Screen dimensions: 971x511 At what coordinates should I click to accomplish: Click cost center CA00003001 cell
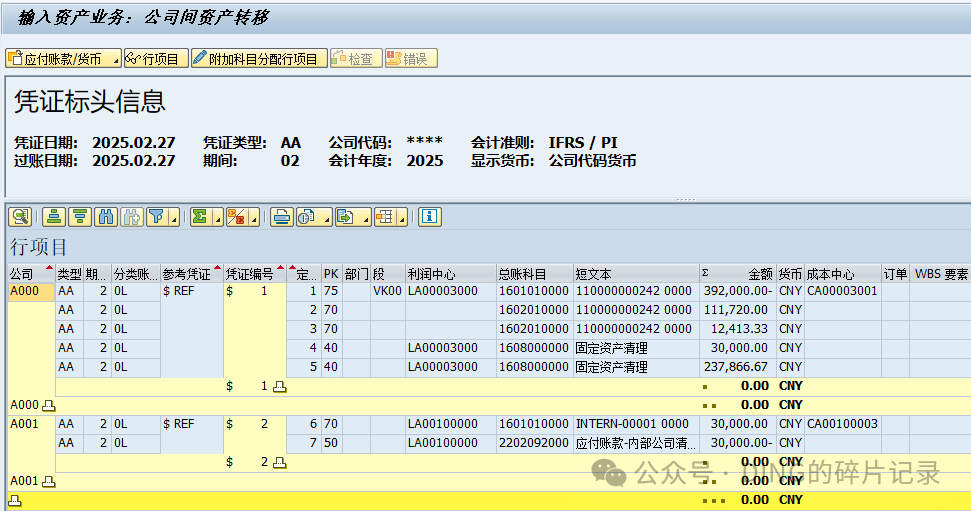(x=843, y=291)
